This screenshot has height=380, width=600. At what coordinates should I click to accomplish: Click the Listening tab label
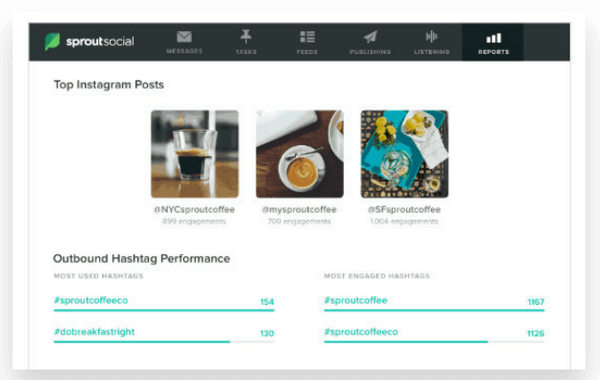(432, 52)
